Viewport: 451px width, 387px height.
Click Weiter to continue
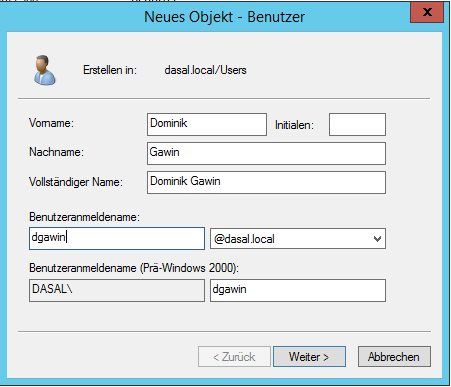tap(309, 357)
